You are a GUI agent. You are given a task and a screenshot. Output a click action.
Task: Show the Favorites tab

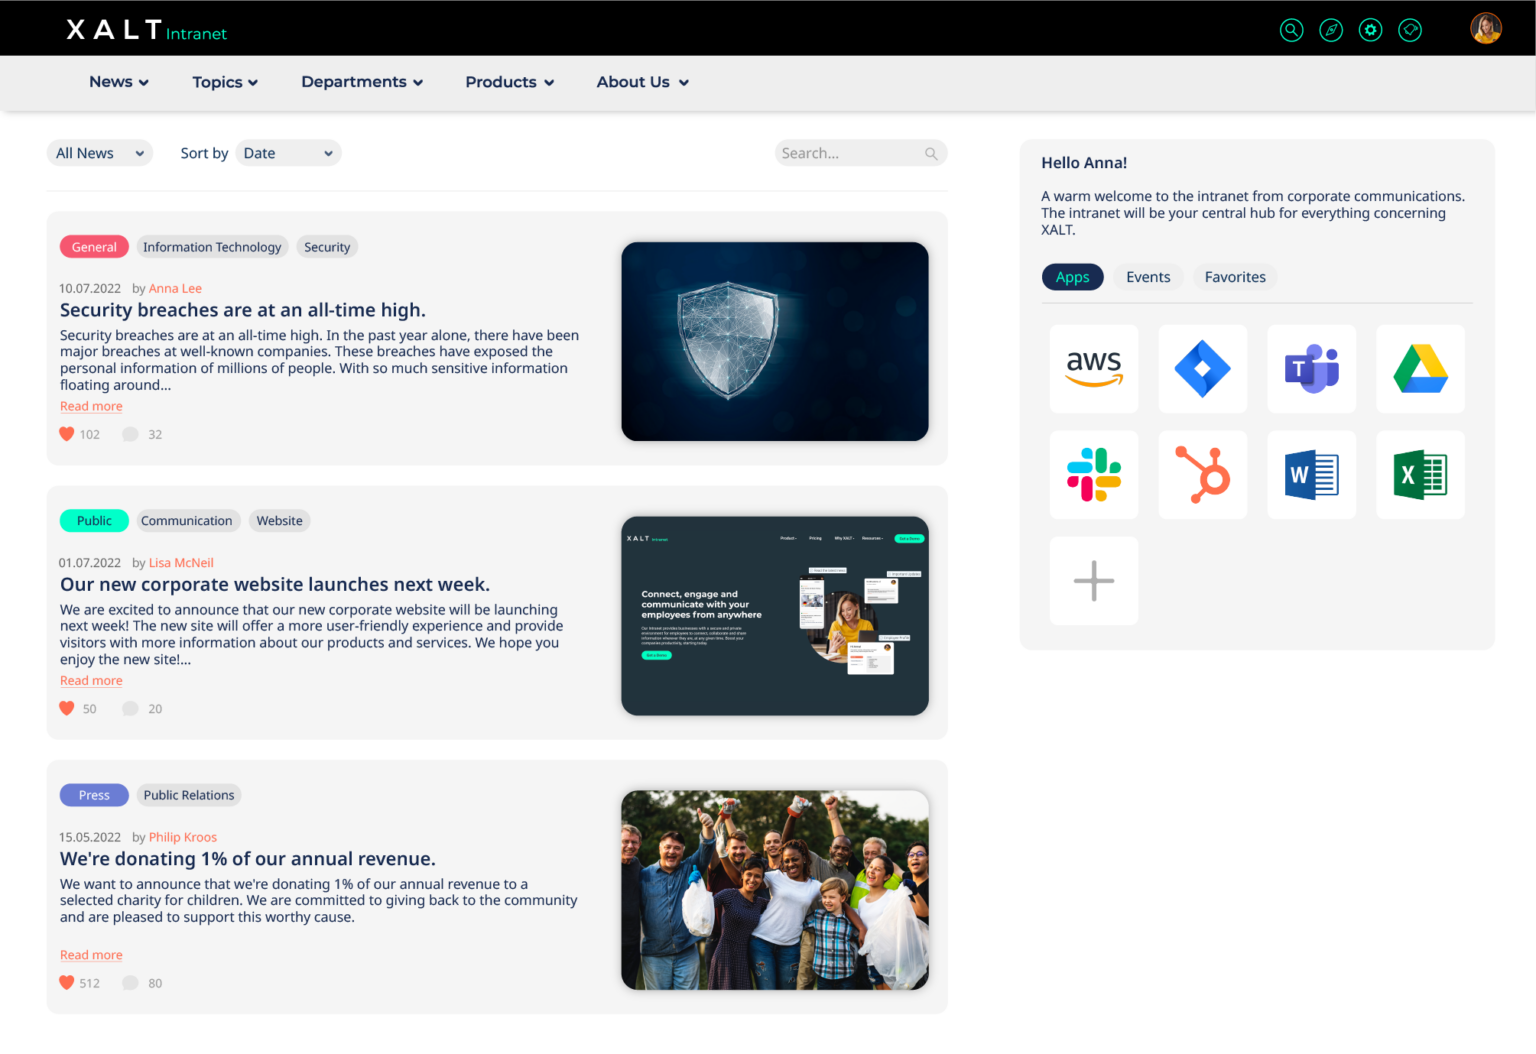pos(1234,276)
